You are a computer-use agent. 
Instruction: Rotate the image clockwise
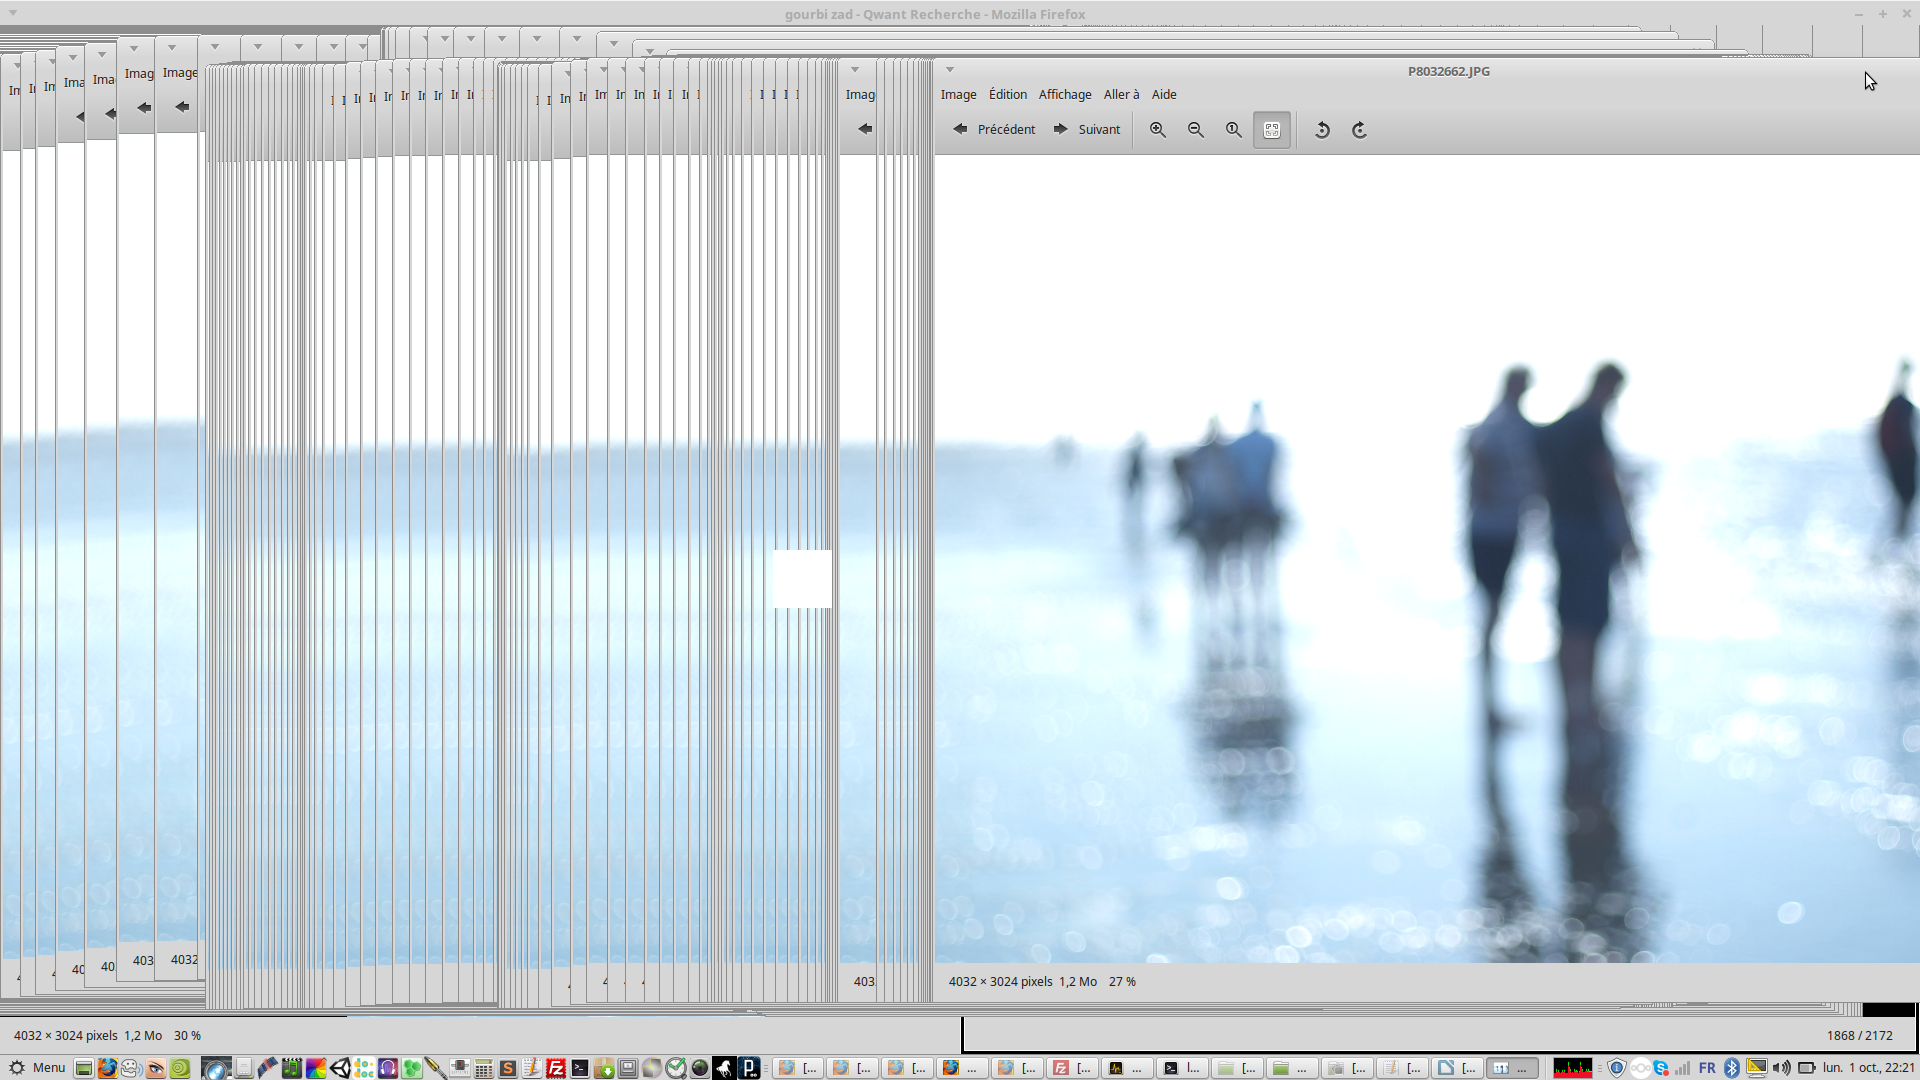(1360, 130)
